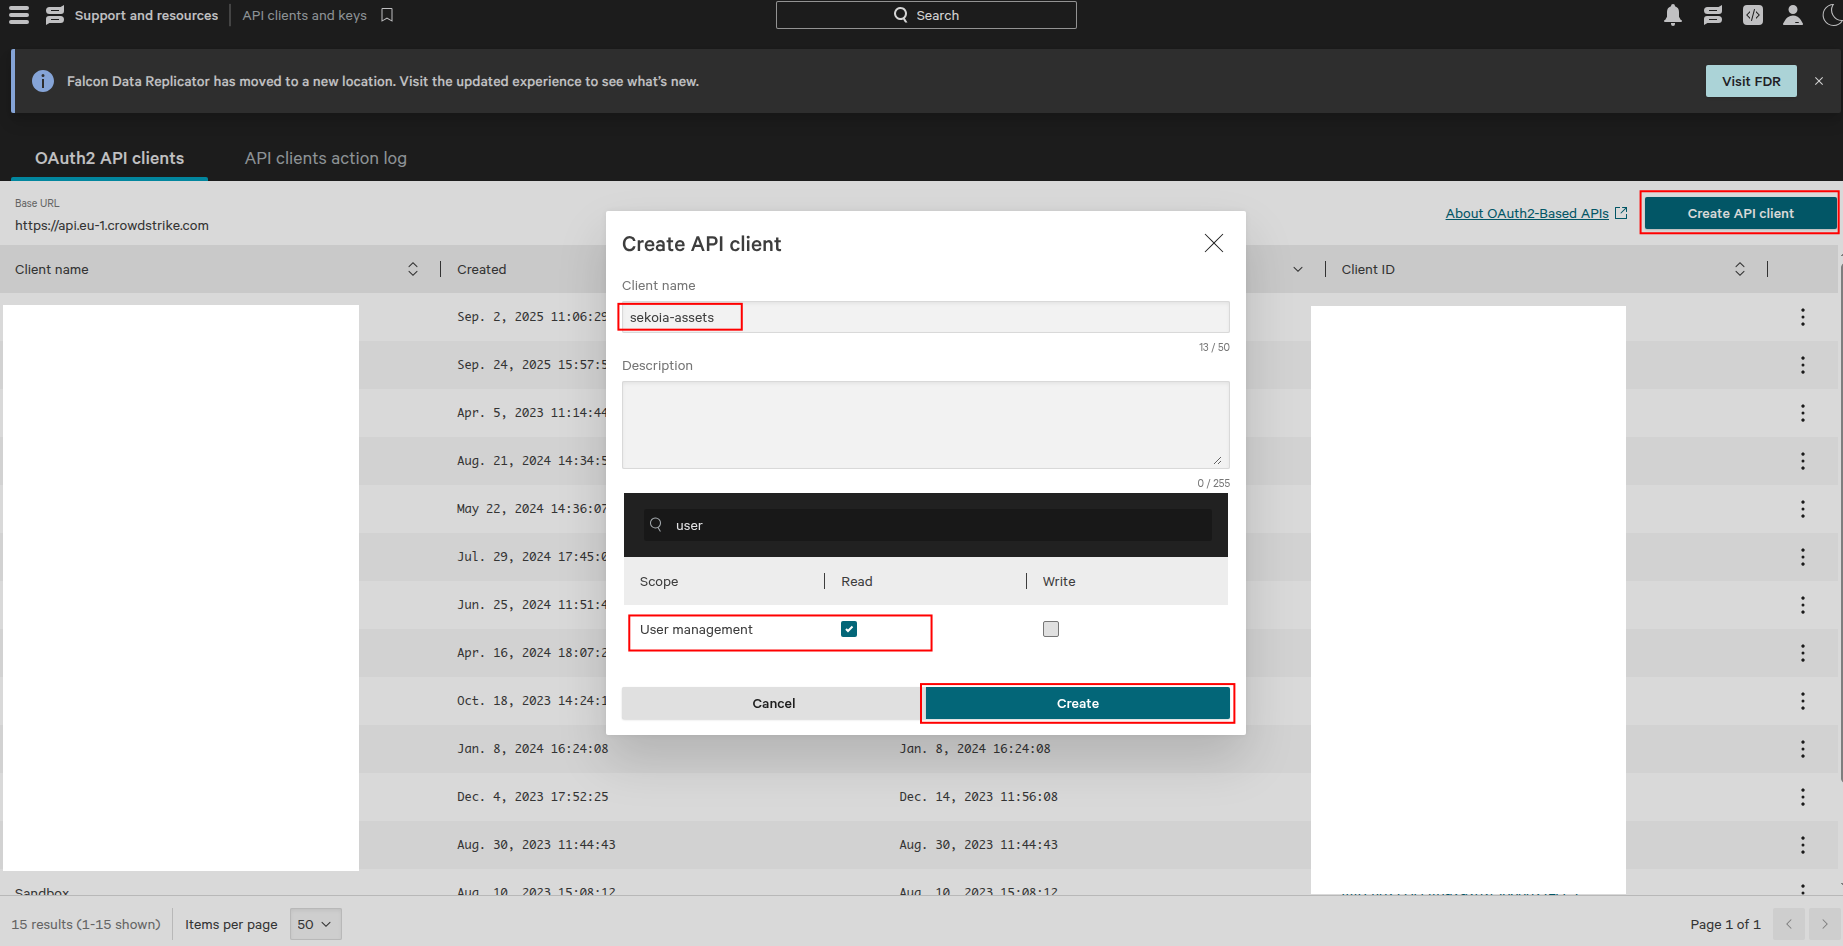The width and height of the screenshot is (1843, 946).
Task: Select the OAuth2 API clients tab
Action: point(109,158)
